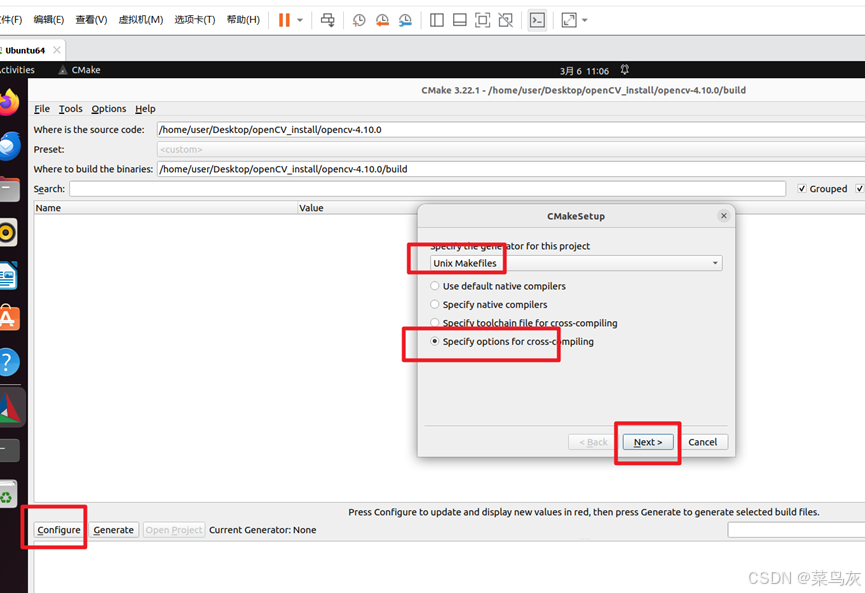Click the build binaries path field

(x=510, y=169)
